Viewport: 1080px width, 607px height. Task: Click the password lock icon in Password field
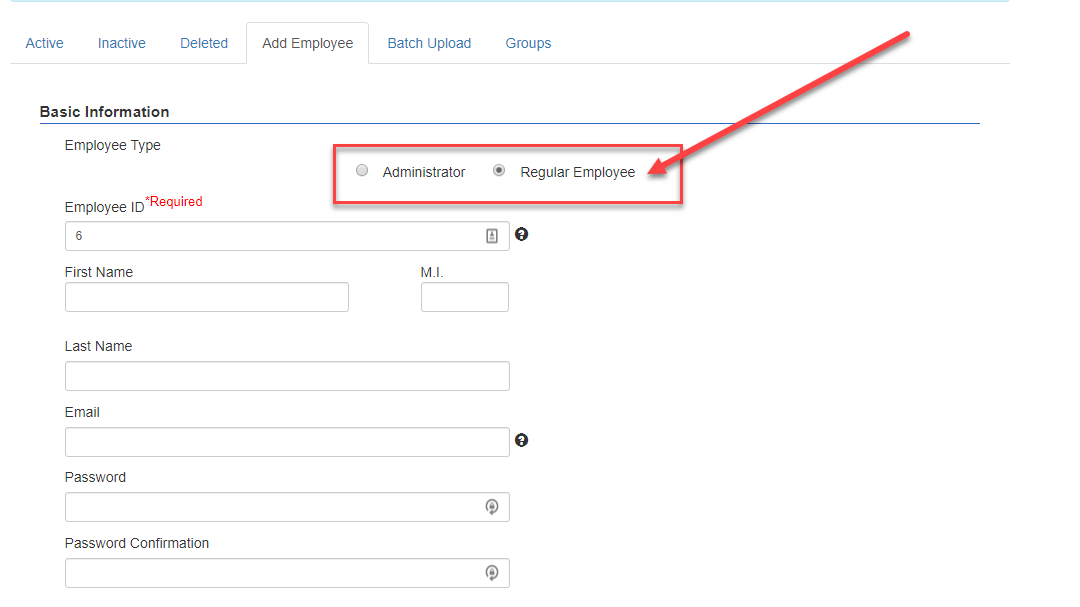[491, 506]
